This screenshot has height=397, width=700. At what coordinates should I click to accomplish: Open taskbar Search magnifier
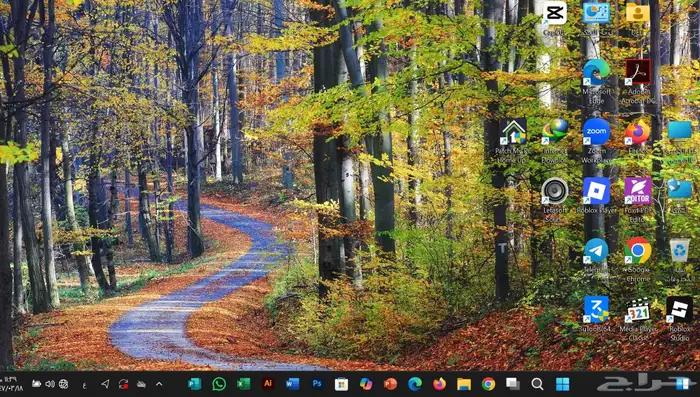(x=538, y=384)
